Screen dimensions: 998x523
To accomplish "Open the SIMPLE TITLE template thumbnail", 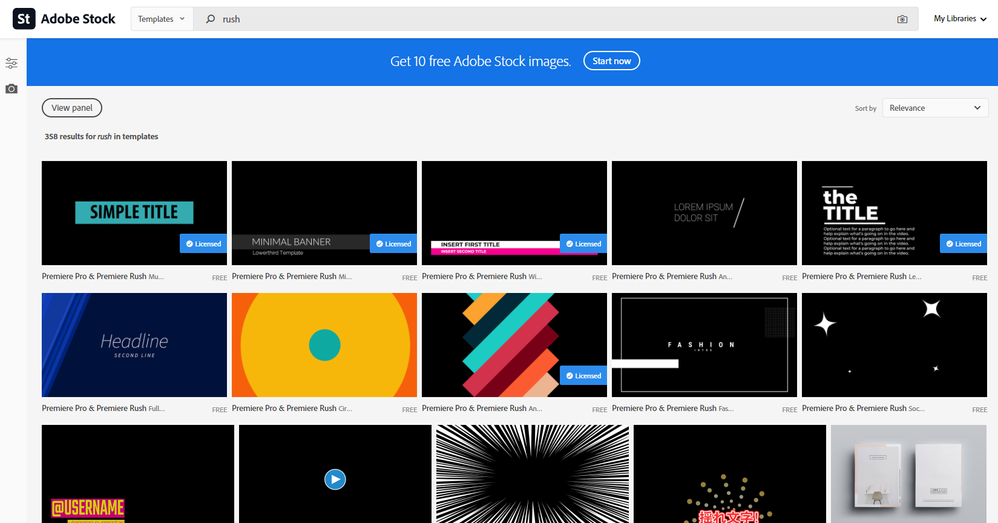I will [134, 213].
